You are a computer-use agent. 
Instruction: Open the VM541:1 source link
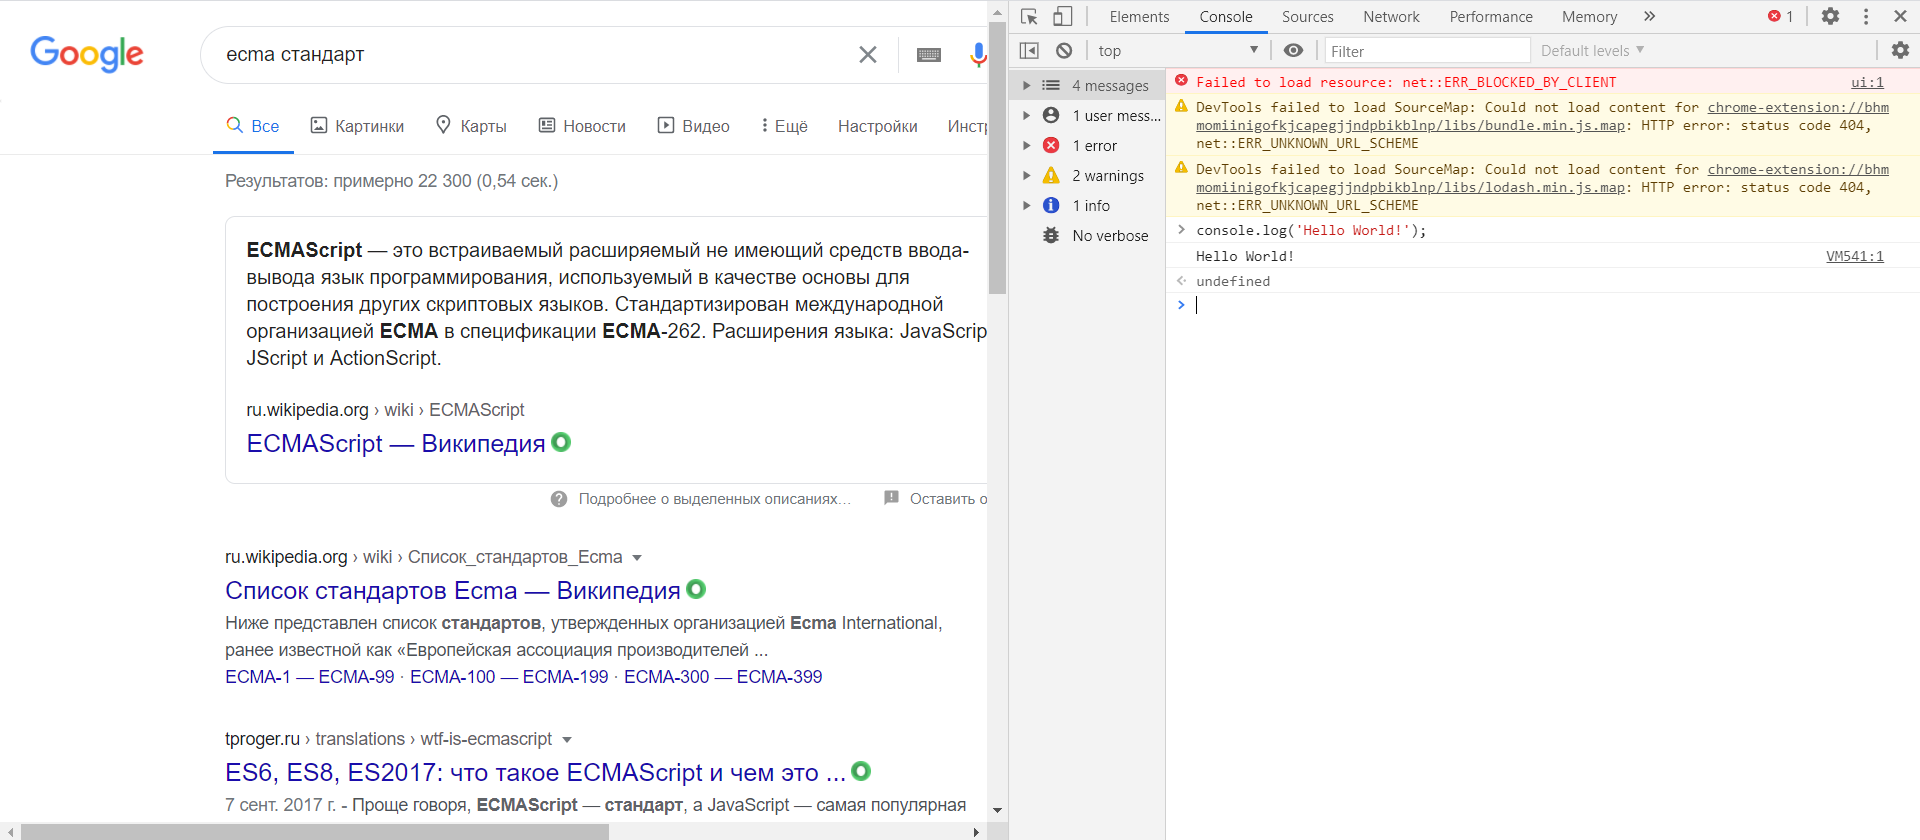[1855, 256]
